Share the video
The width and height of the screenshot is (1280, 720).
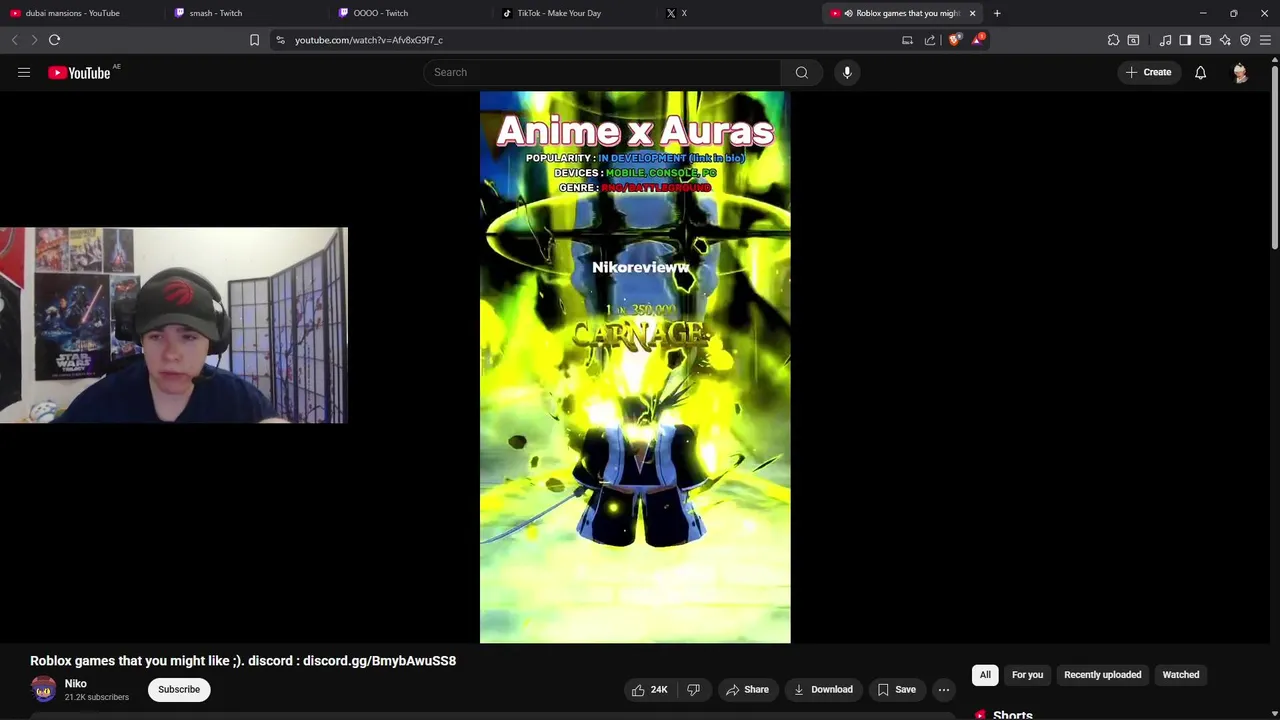click(747, 689)
